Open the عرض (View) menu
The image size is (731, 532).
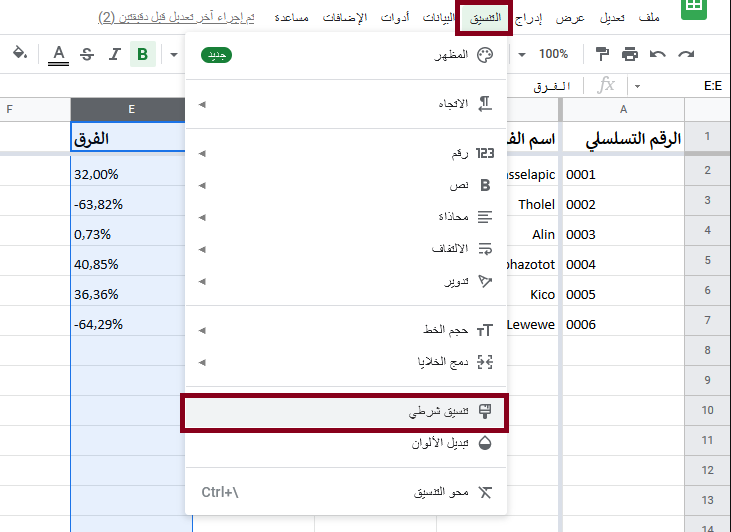point(570,18)
